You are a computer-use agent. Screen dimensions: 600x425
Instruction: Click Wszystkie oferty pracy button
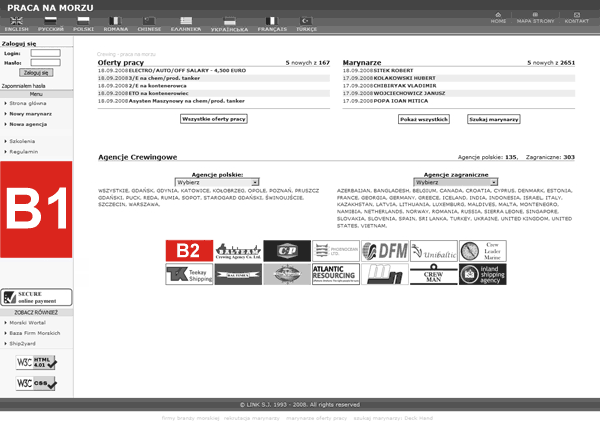tap(214, 119)
